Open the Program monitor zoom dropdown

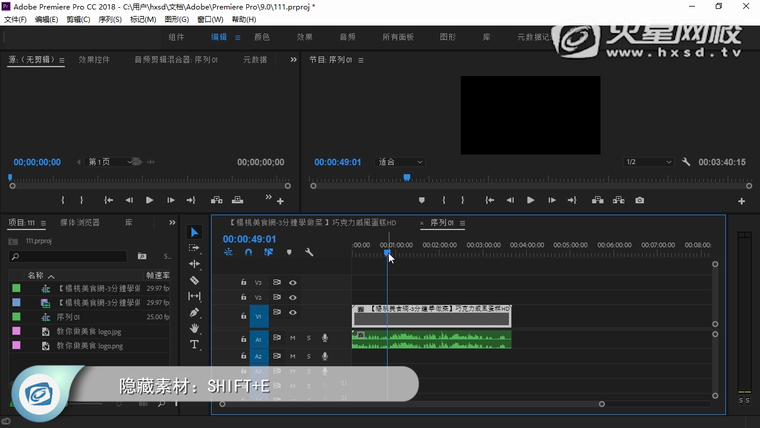click(400, 162)
